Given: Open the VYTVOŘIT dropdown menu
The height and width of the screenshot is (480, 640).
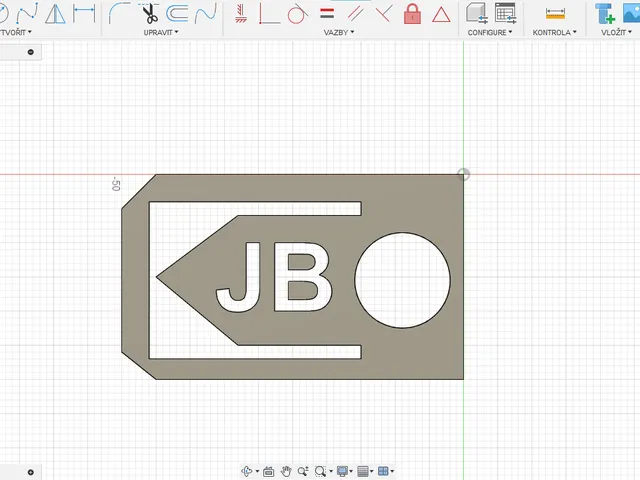Looking at the screenshot, I should click(x=16, y=32).
